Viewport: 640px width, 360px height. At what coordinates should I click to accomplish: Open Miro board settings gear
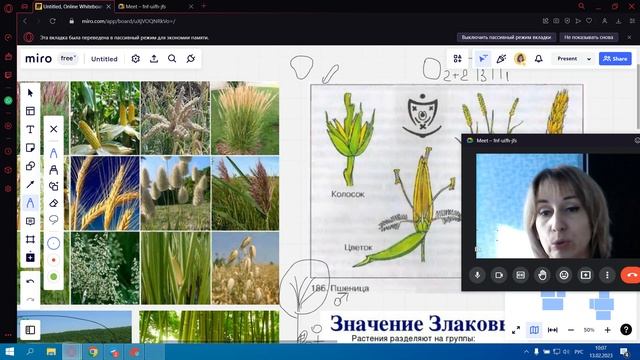pyautogui.click(x=136, y=59)
